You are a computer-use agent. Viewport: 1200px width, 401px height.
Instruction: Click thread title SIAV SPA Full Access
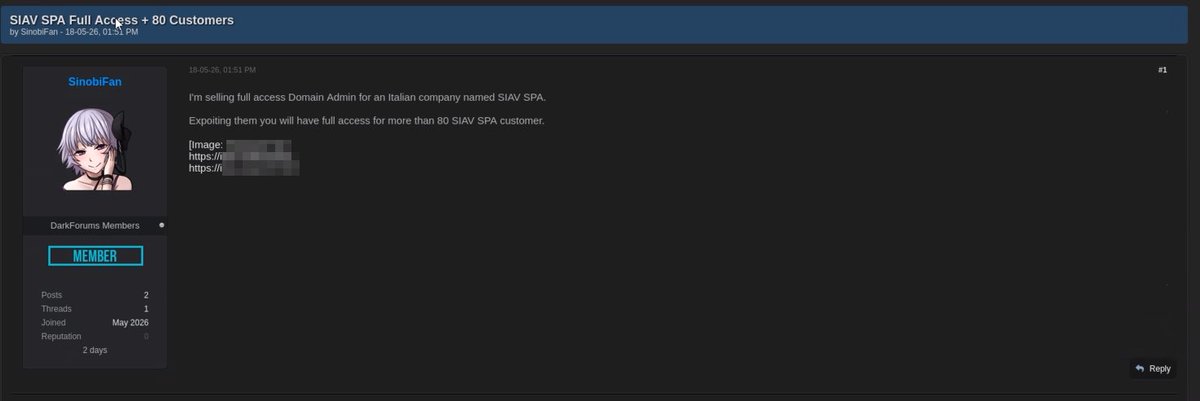click(122, 19)
